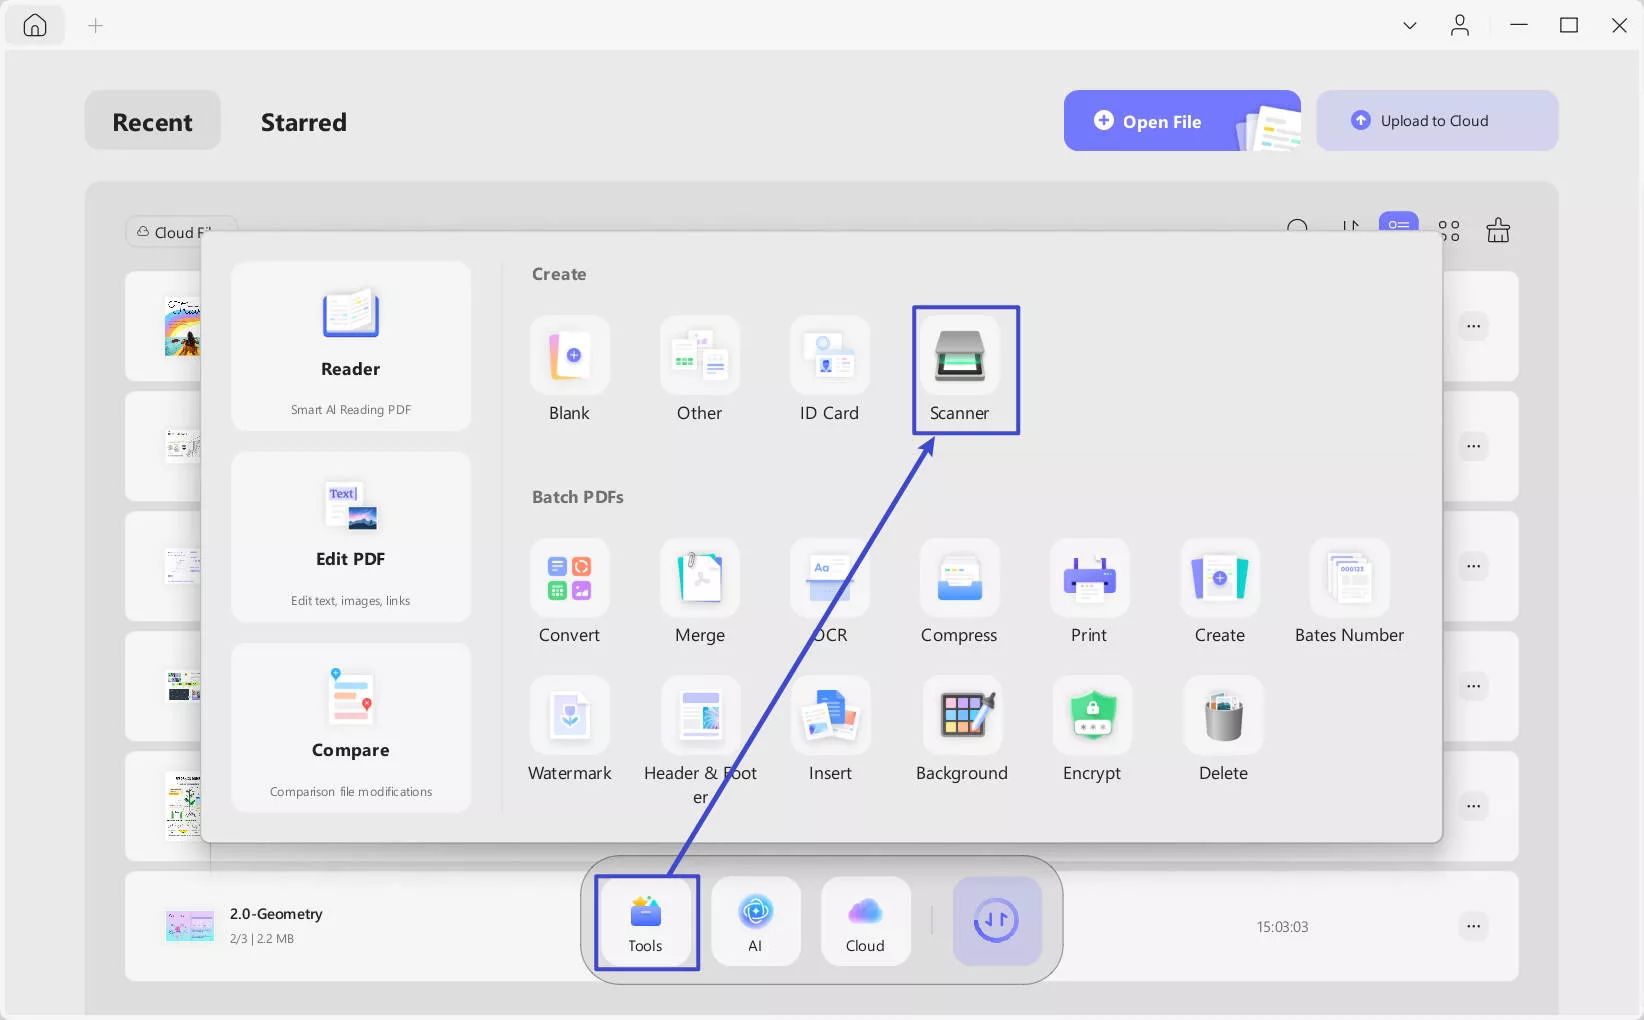Select the batch Print tool

tap(1090, 591)
